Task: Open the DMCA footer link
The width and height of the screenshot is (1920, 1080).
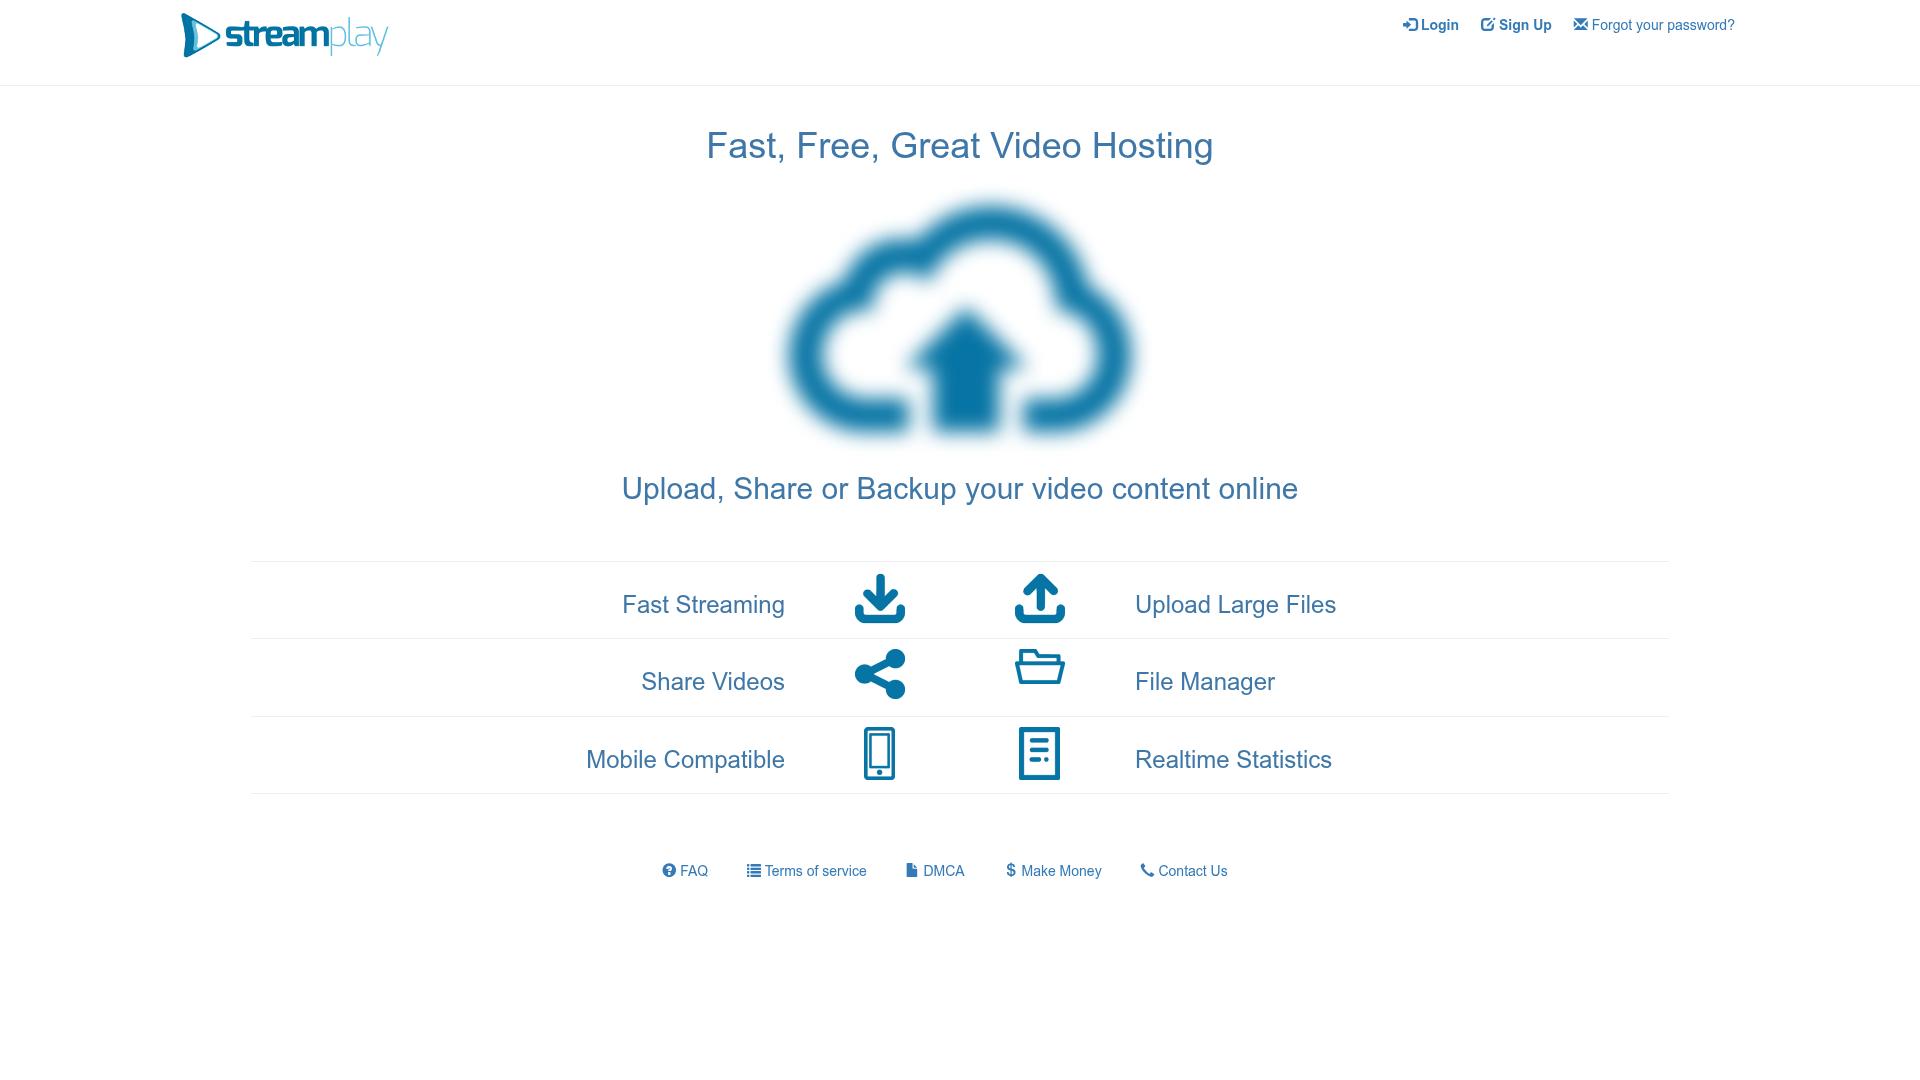Action: [x=935, y=871]
